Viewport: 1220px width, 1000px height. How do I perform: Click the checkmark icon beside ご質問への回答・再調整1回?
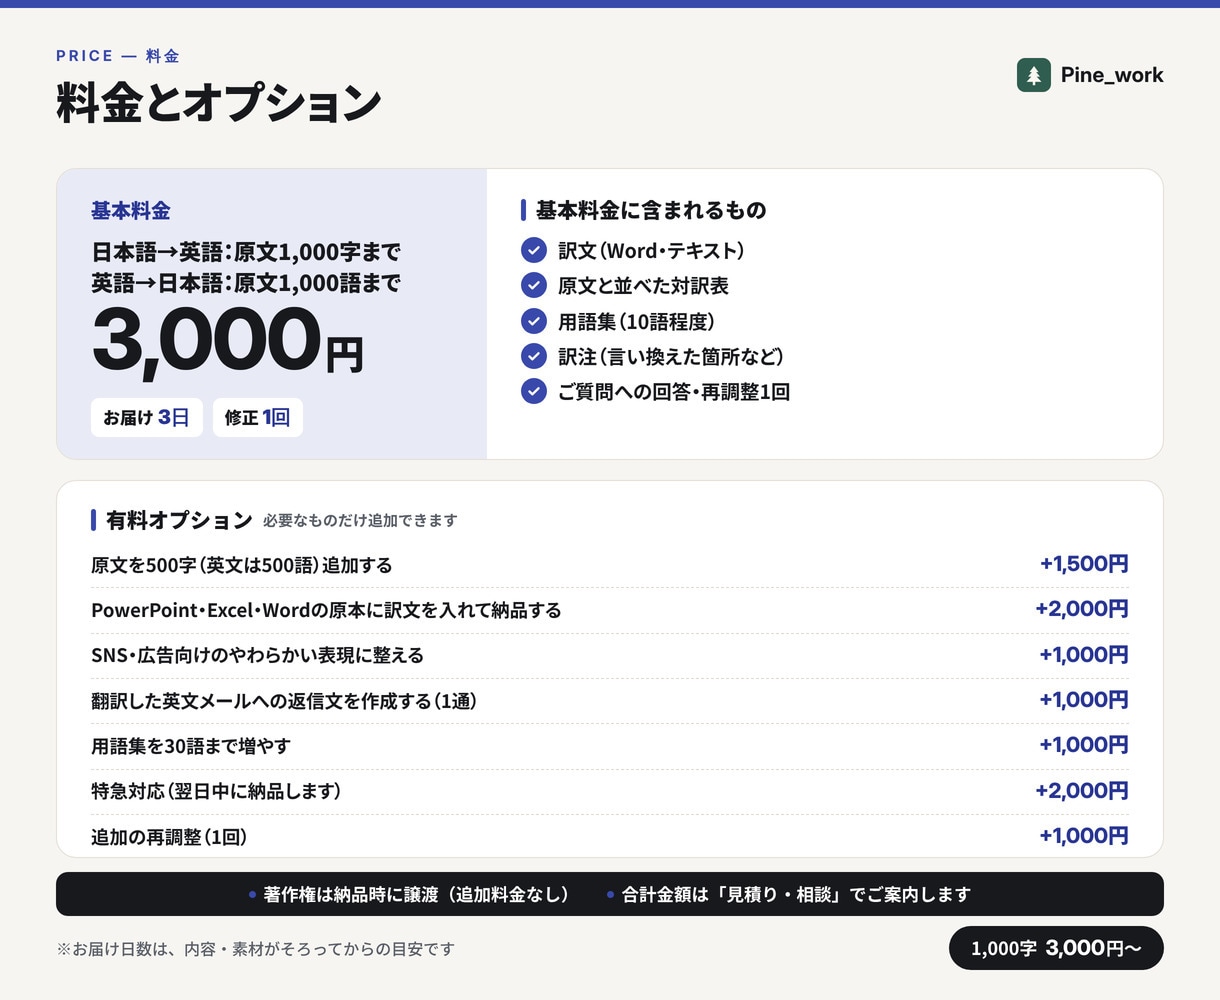pyautogui.click(x=534, y=391)
